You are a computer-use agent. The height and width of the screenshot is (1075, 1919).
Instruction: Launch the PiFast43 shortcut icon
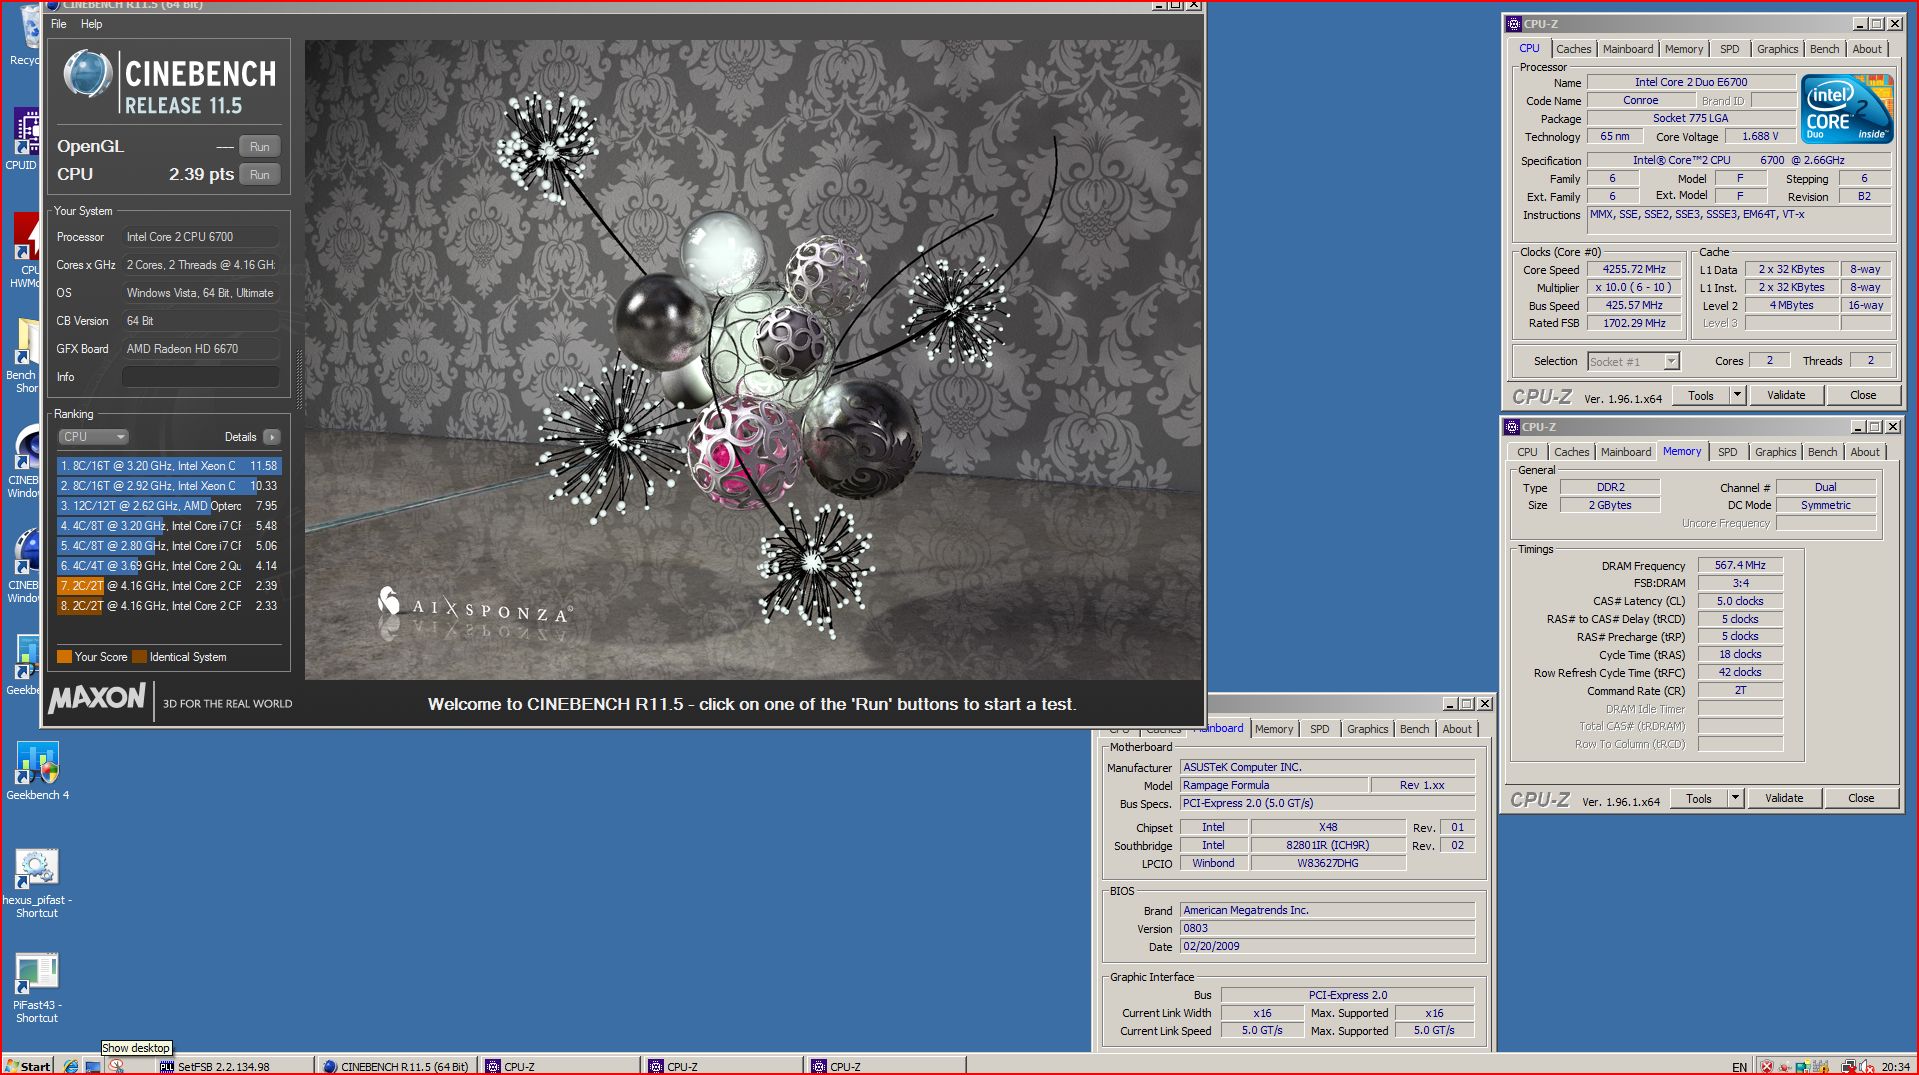coord(37,988)
